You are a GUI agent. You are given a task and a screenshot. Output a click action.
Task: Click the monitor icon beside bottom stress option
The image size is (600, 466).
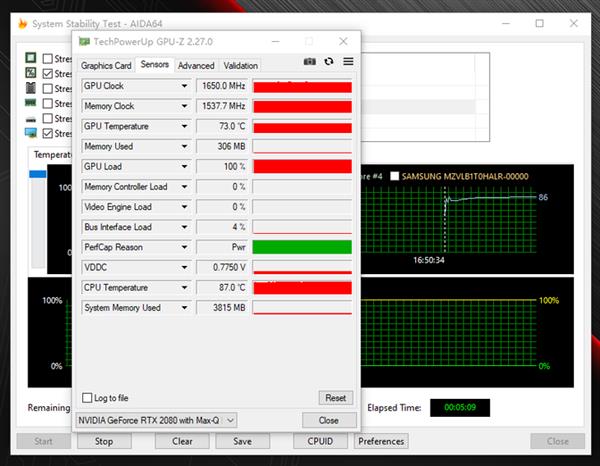31,132
